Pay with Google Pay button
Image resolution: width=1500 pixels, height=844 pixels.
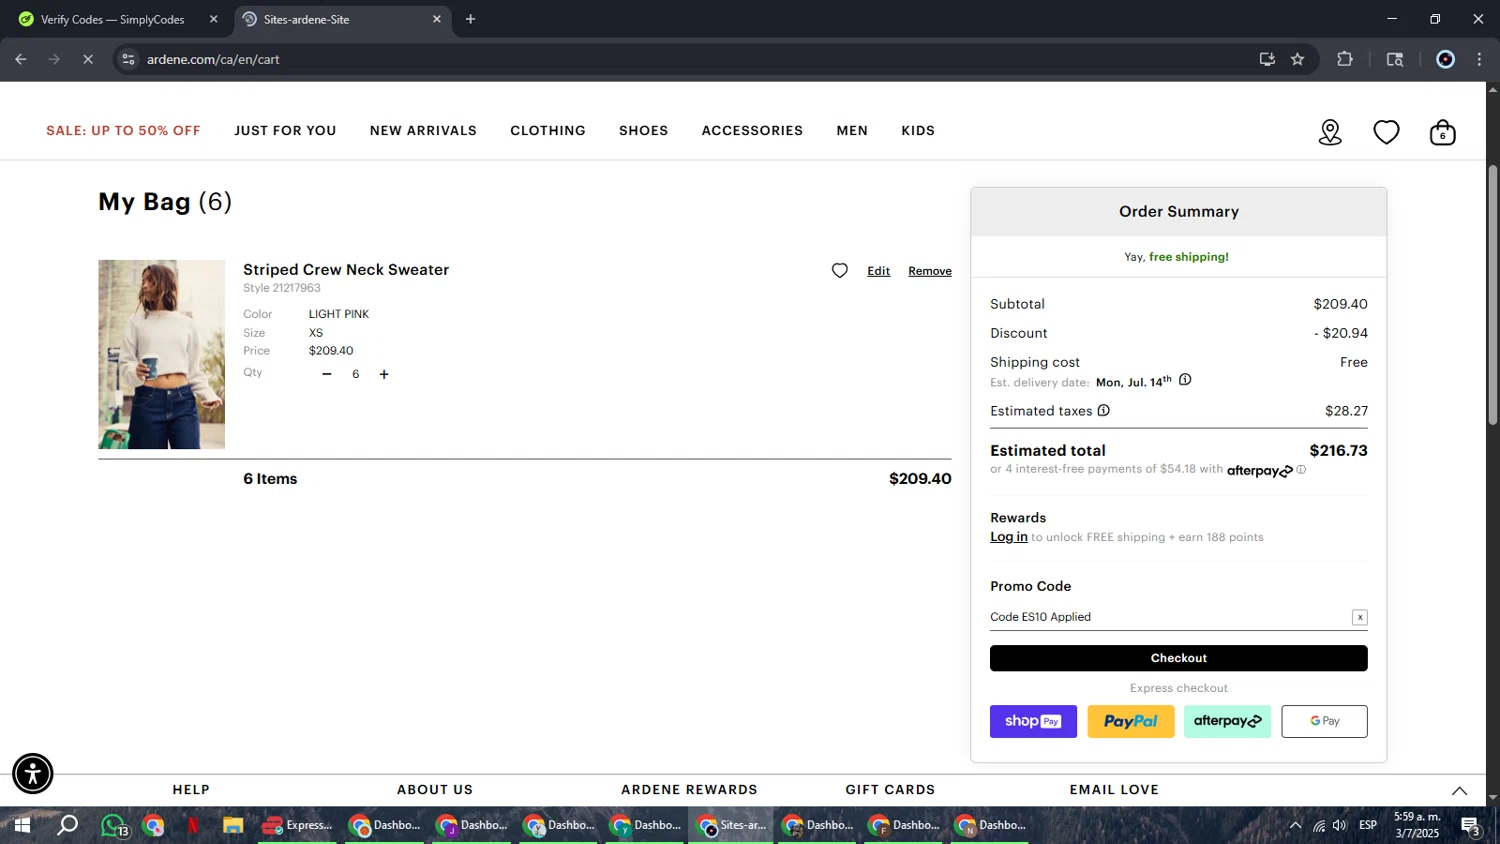click(x=1324, y=721)
